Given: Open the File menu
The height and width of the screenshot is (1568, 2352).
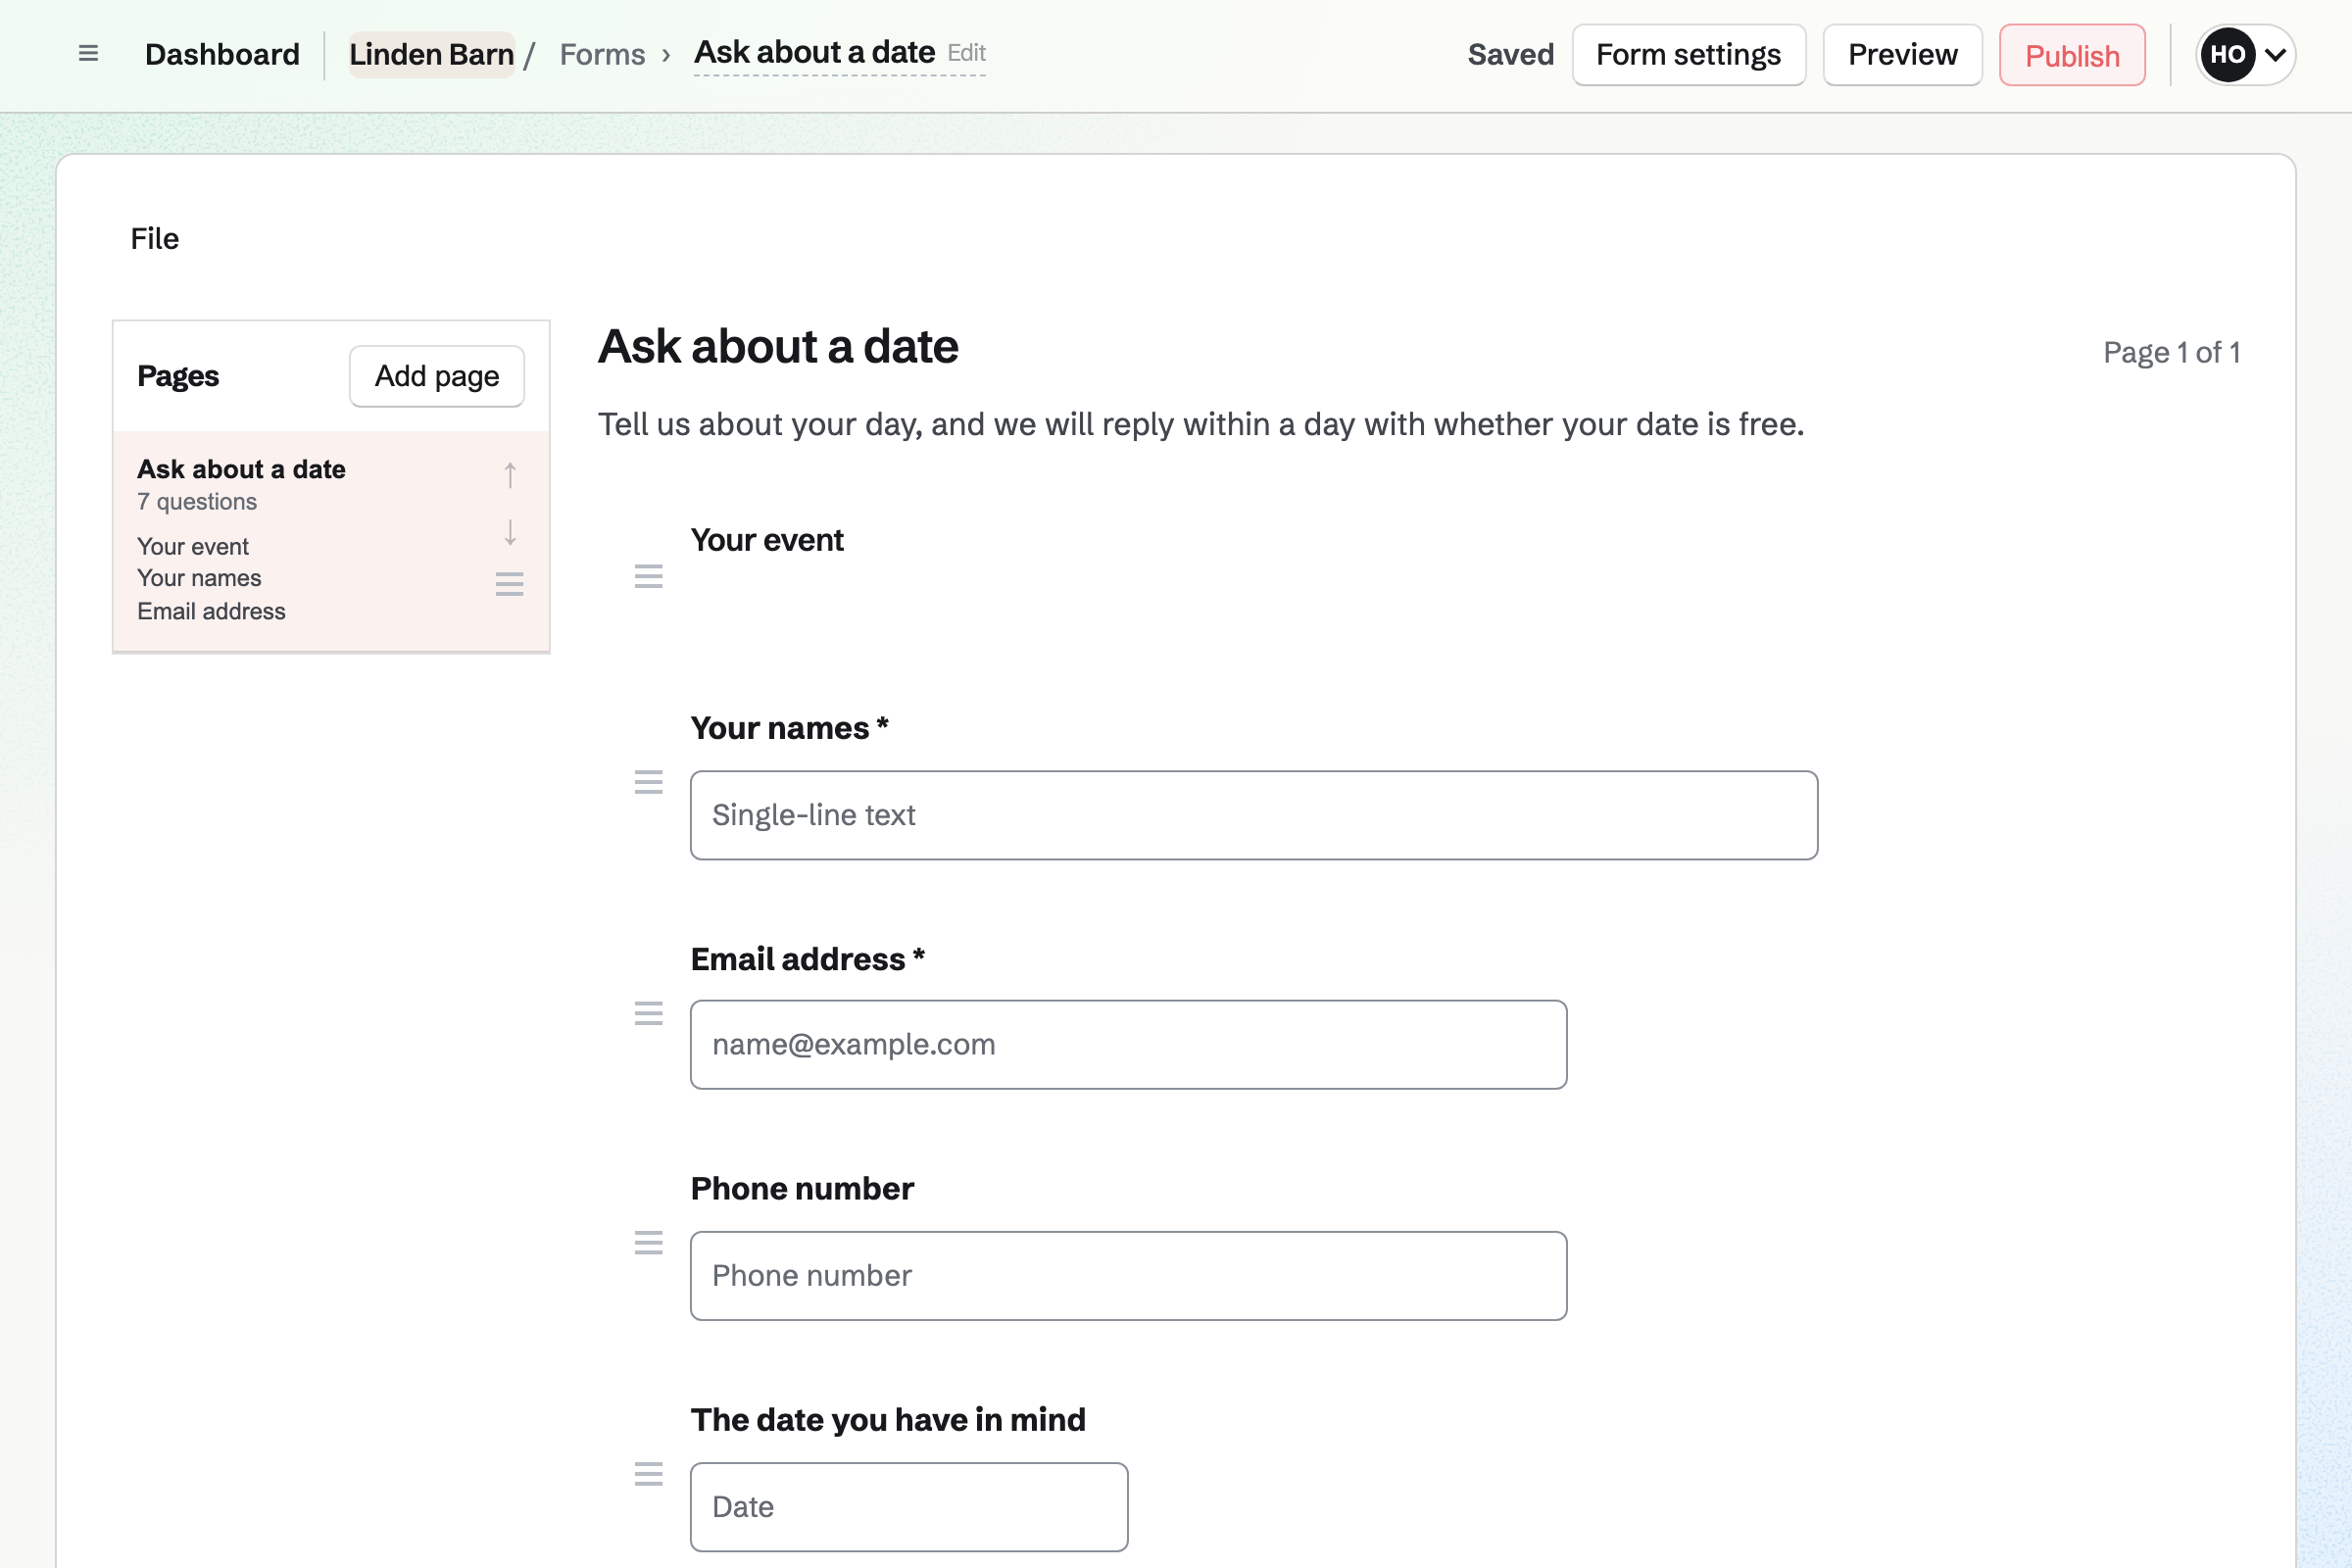Looking at the screenshot, I should [155, 239].
